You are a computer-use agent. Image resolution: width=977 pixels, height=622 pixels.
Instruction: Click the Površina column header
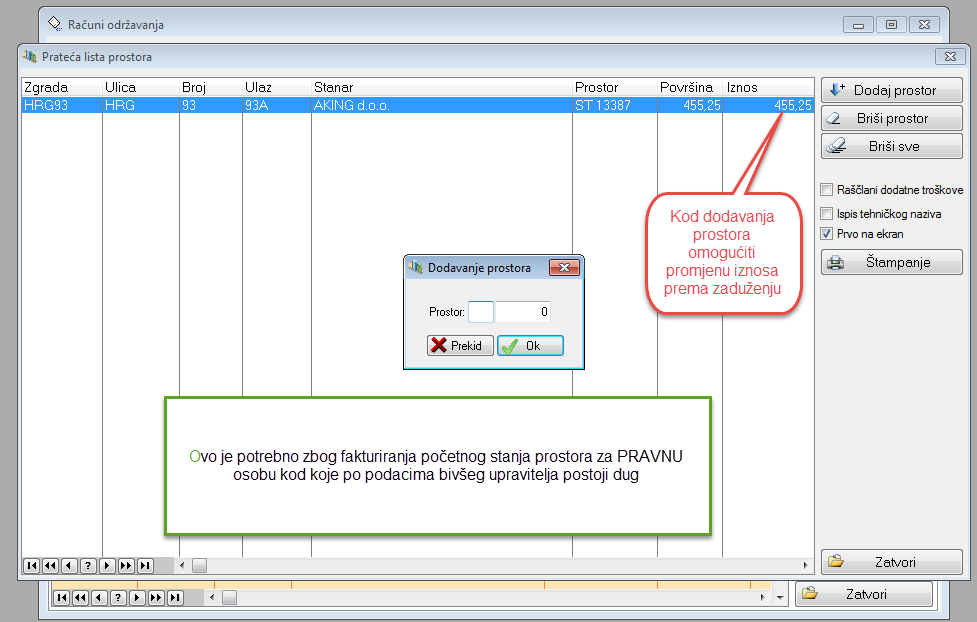pos(690,87)
